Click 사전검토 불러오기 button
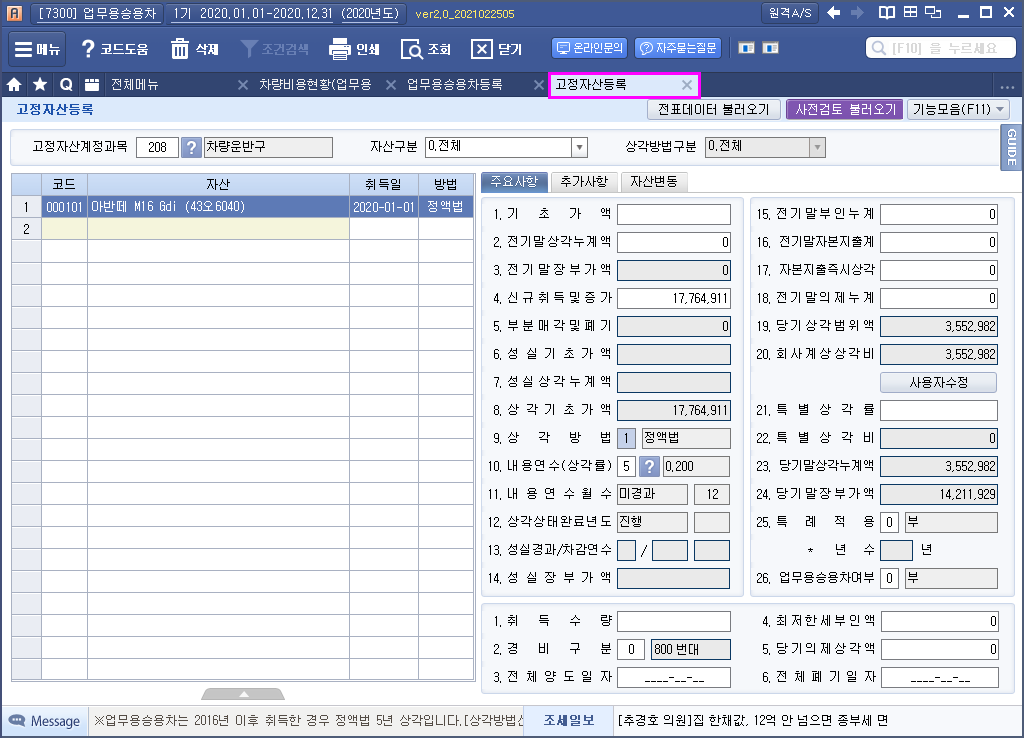 tap(845, 109)
